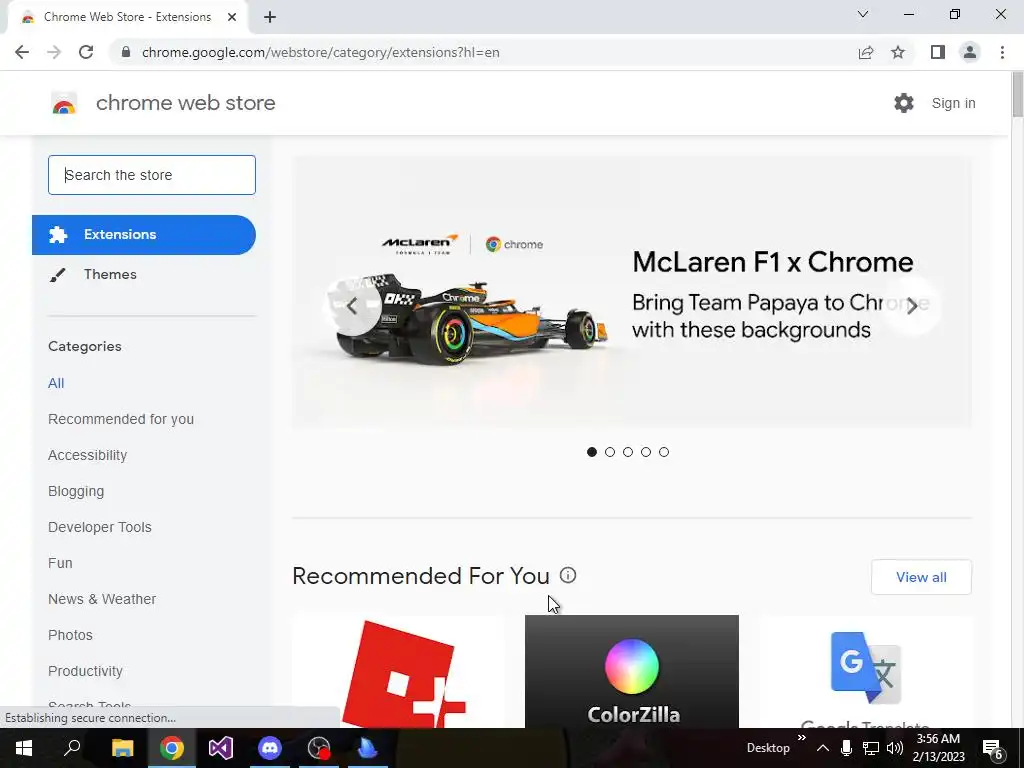Click the browser forward arrow

[54, 52]
